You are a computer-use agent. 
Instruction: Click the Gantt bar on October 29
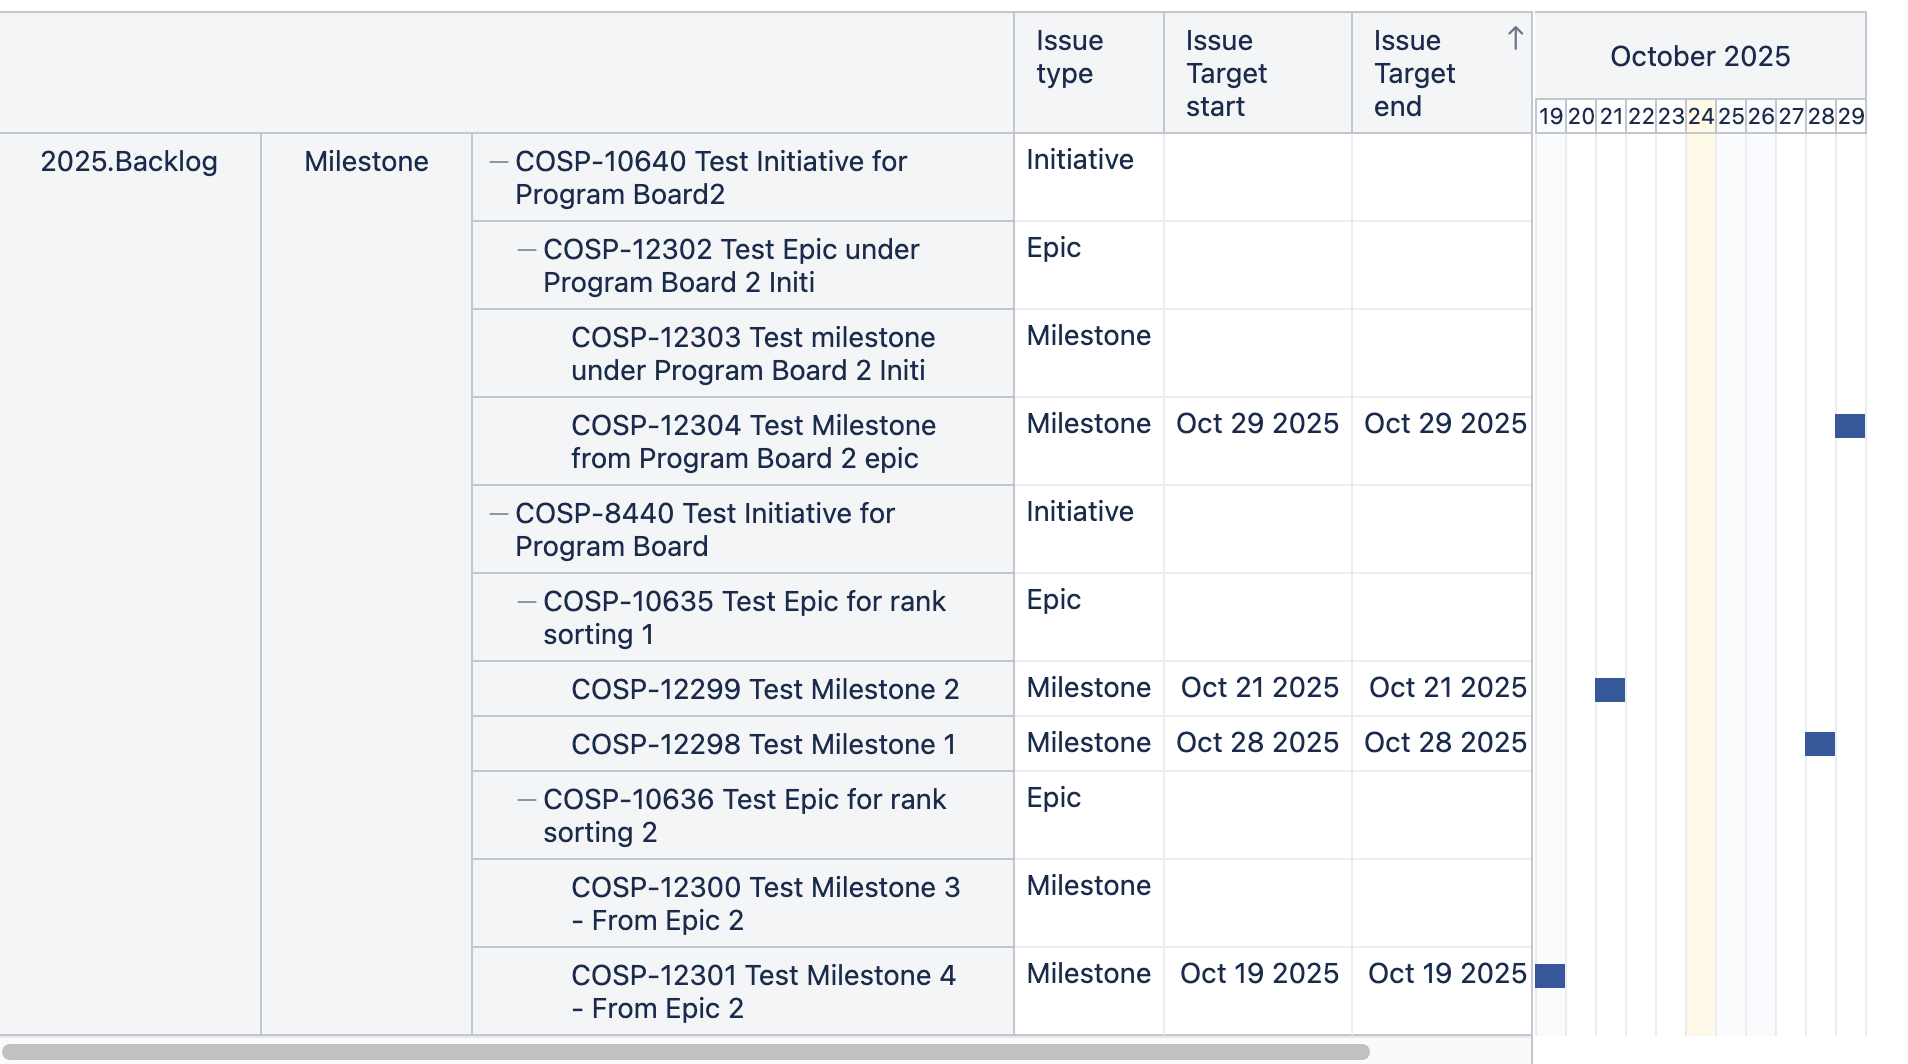coord(1849,426)
